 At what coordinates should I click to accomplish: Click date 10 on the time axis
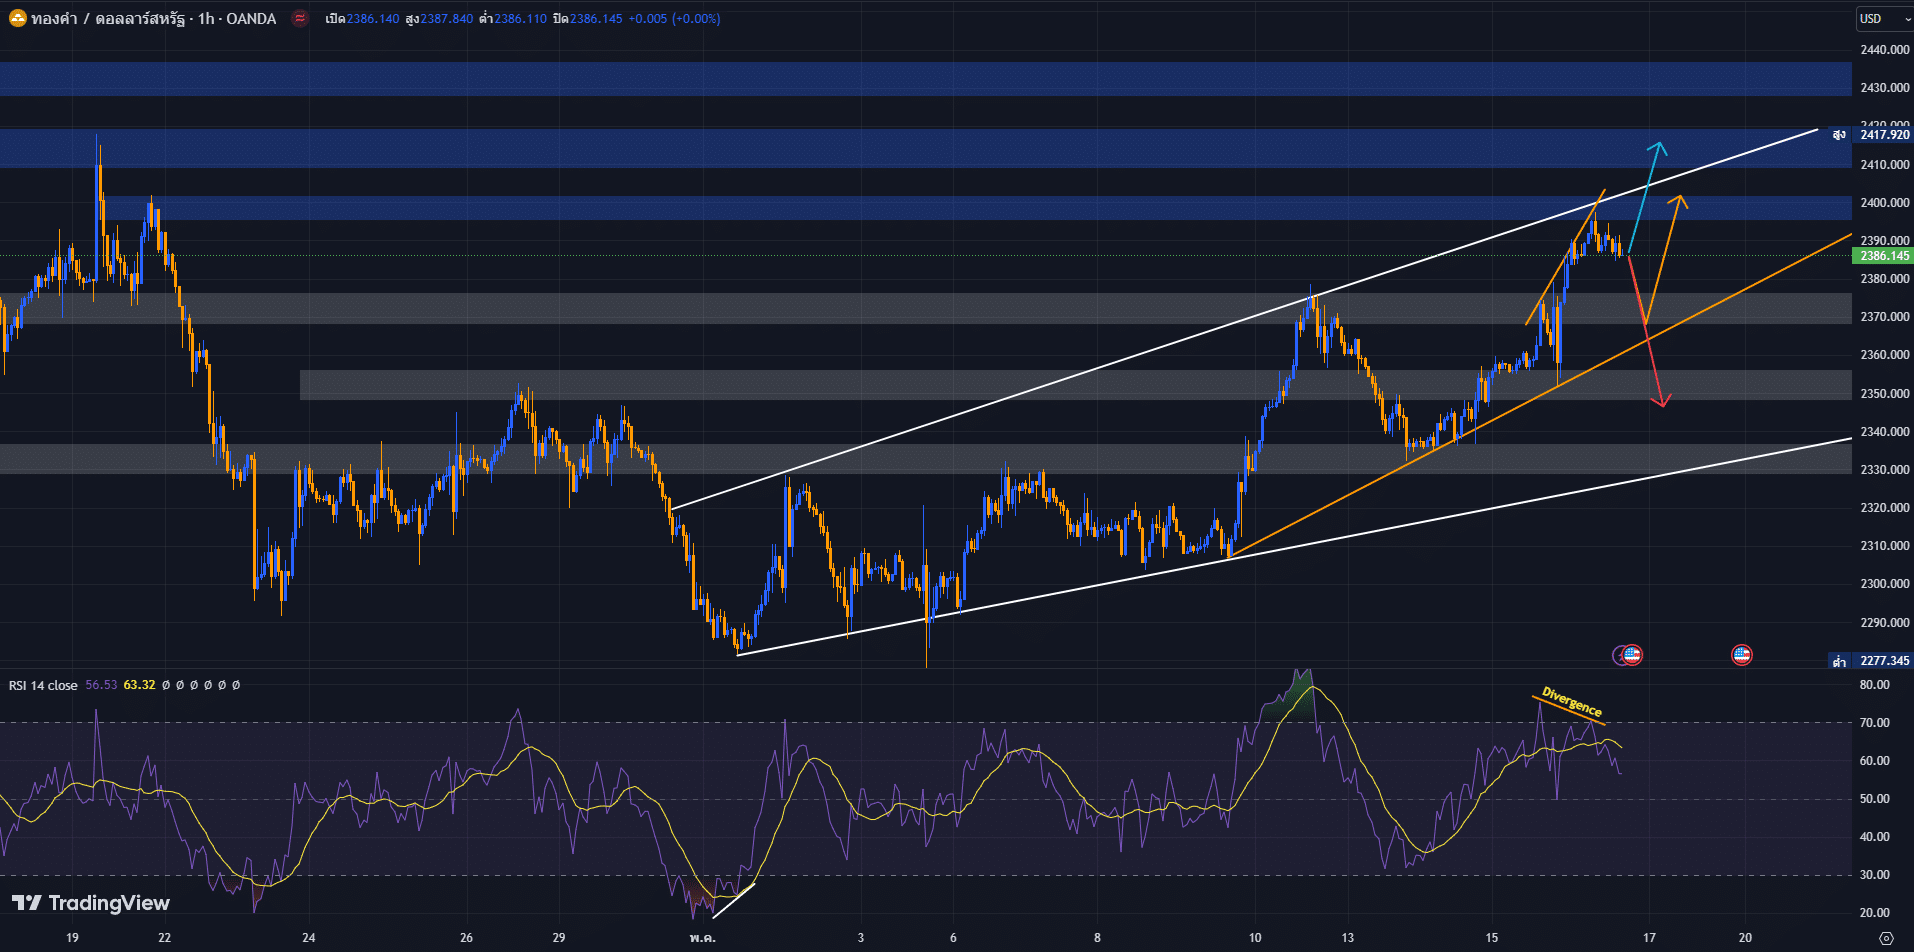(1255, 938)
